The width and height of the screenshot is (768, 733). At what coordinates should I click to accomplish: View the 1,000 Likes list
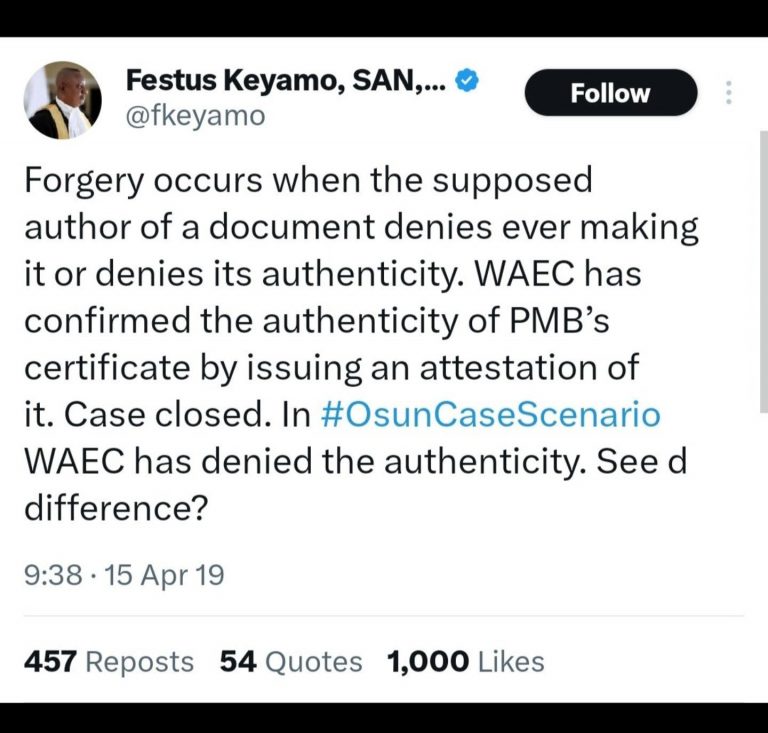click(x=465, y=661)
